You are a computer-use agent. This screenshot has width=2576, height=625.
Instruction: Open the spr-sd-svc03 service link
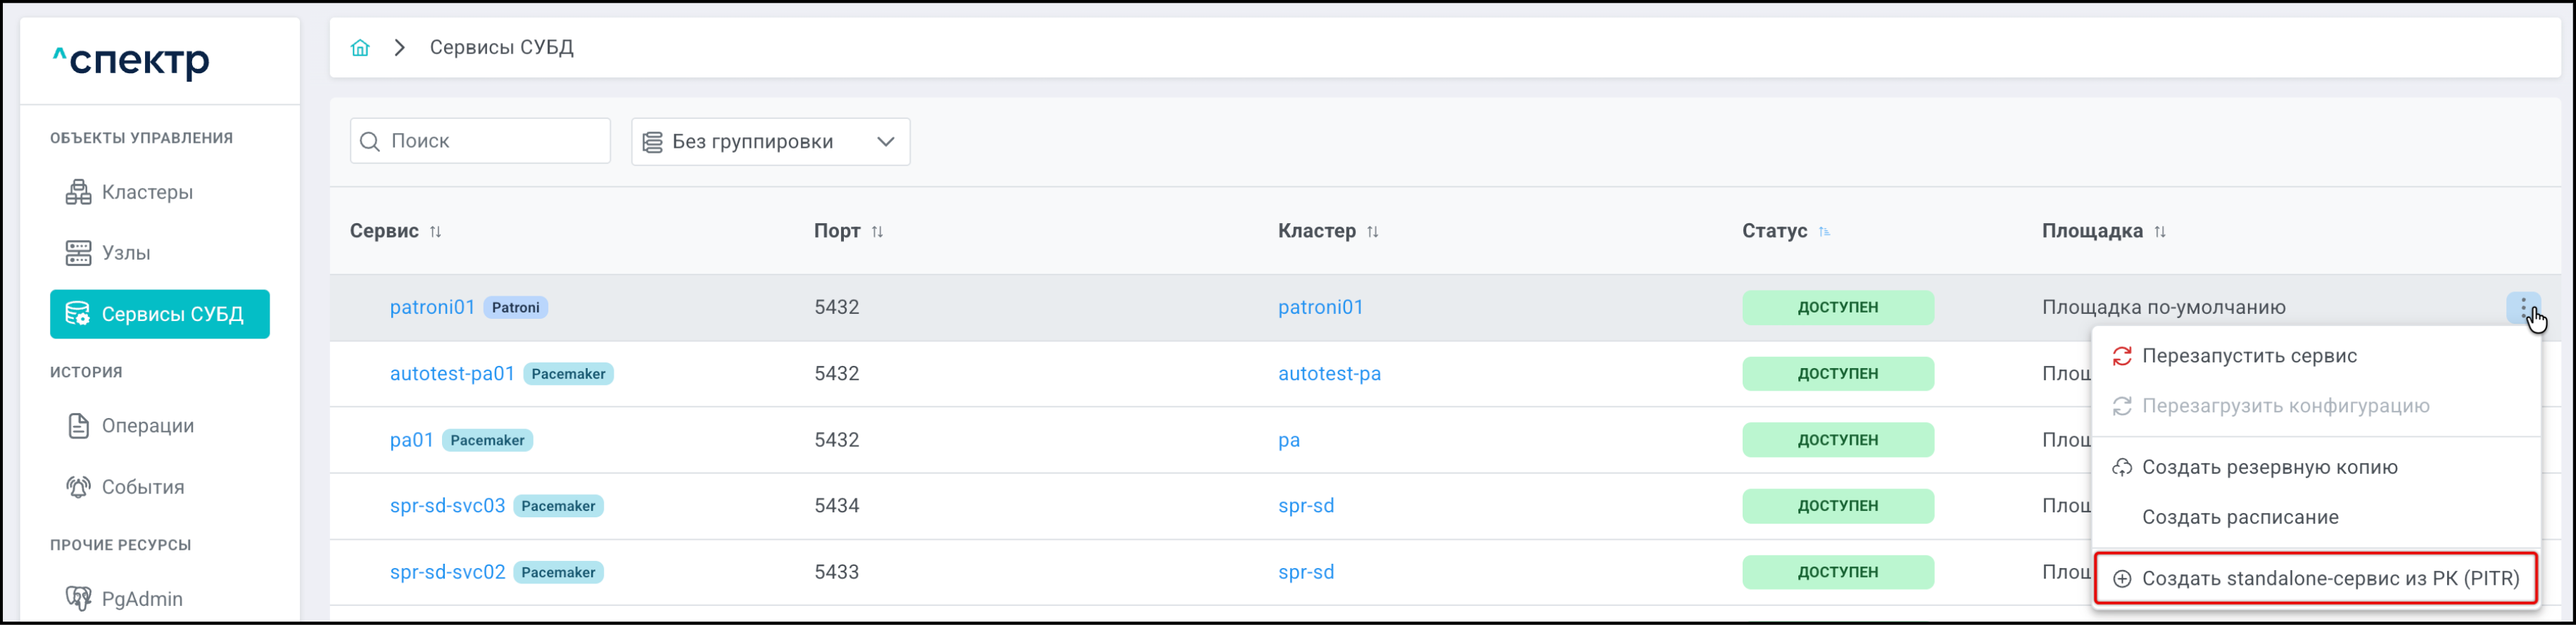click(447, 505)
